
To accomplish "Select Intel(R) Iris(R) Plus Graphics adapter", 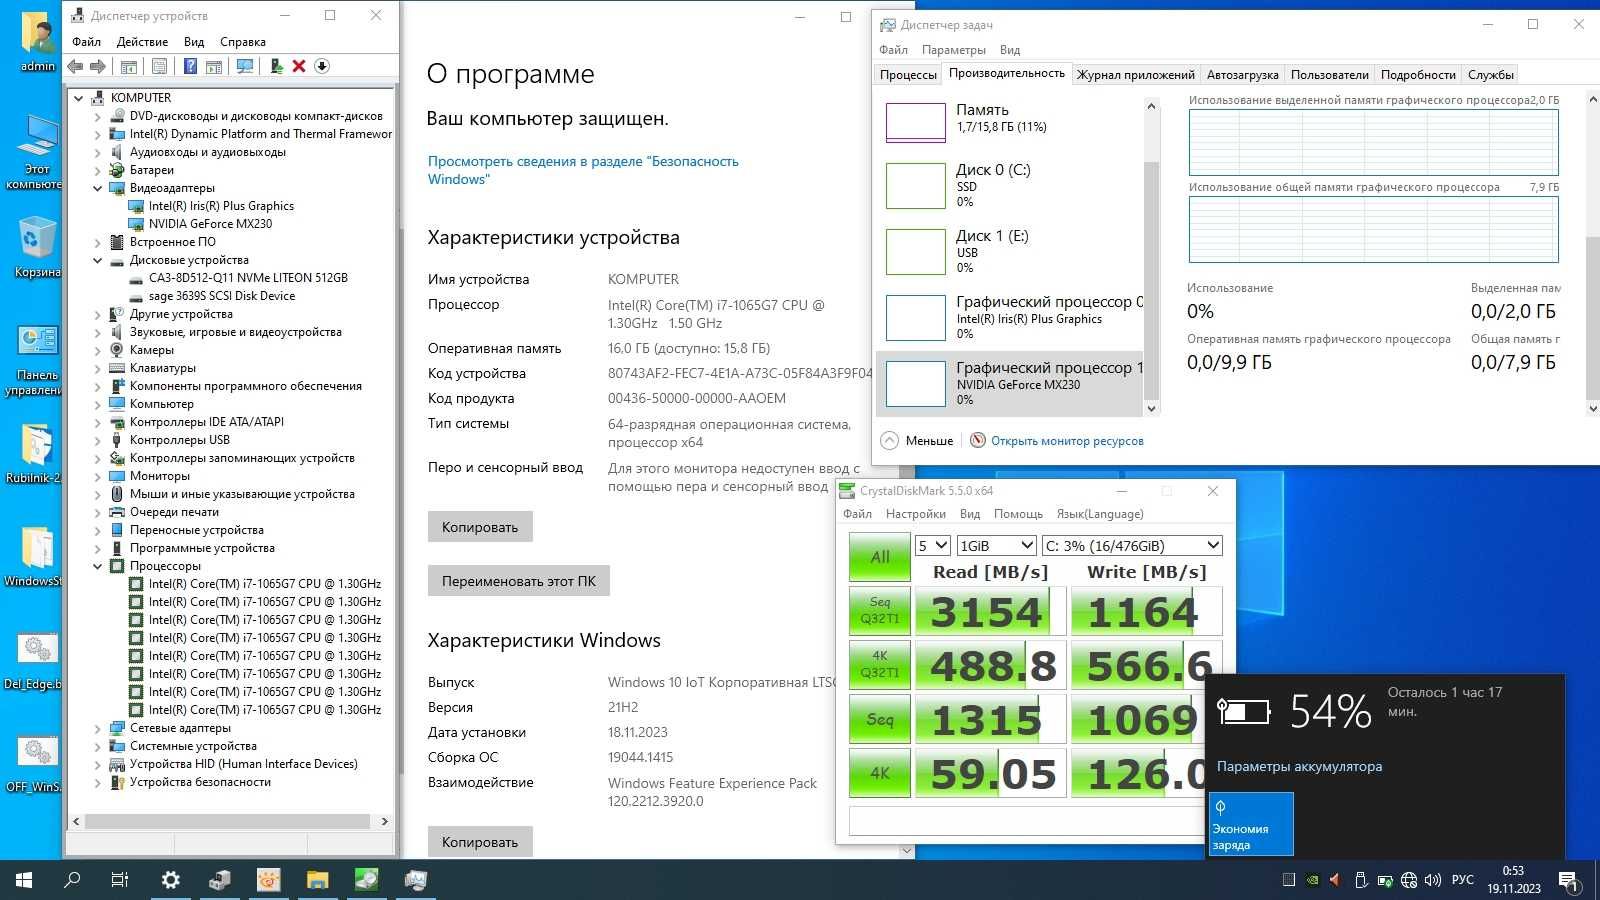I will pyautogui.click(x=221, y=206).
